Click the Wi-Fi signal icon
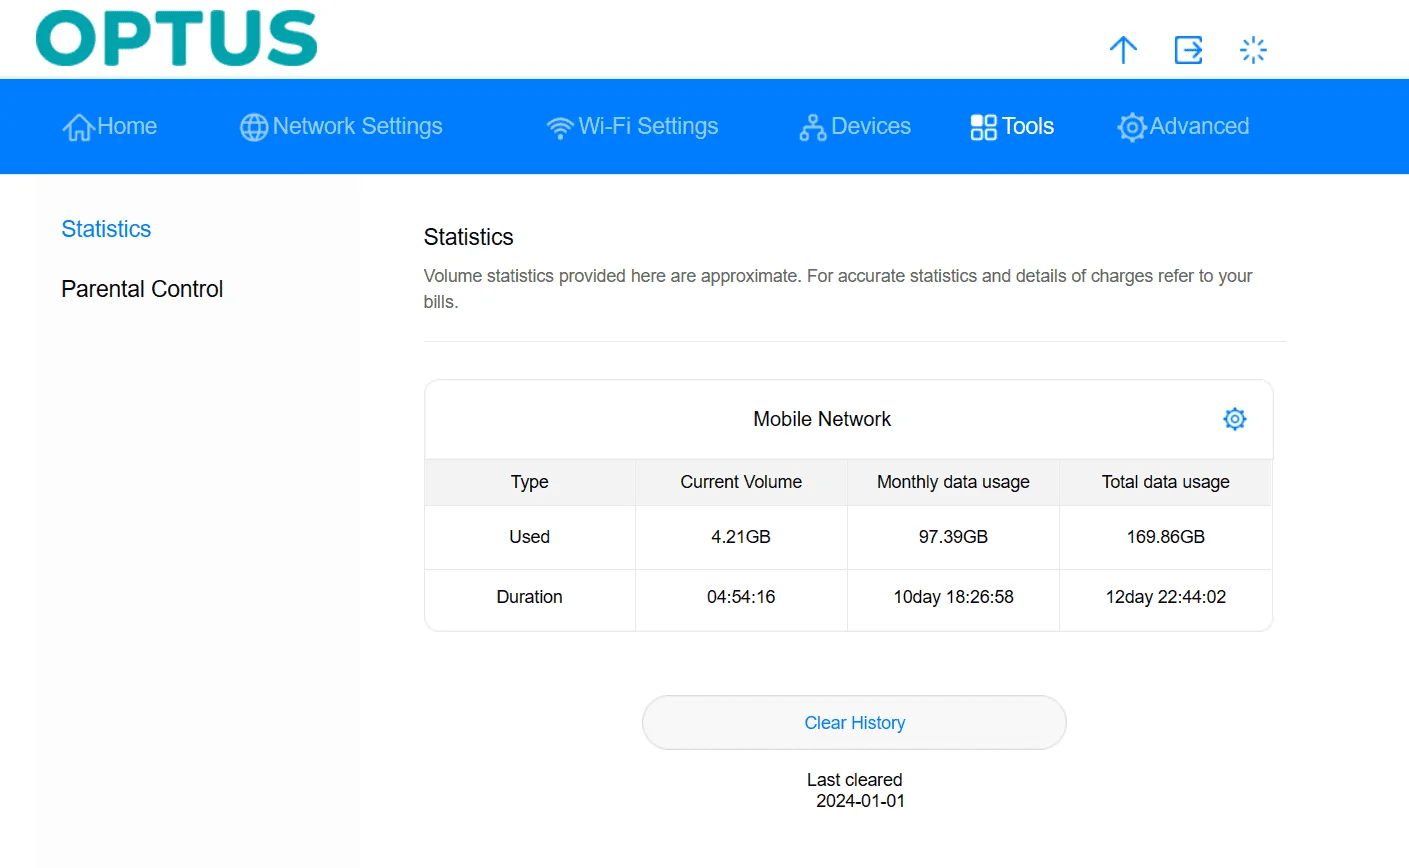 coord(560,128)
